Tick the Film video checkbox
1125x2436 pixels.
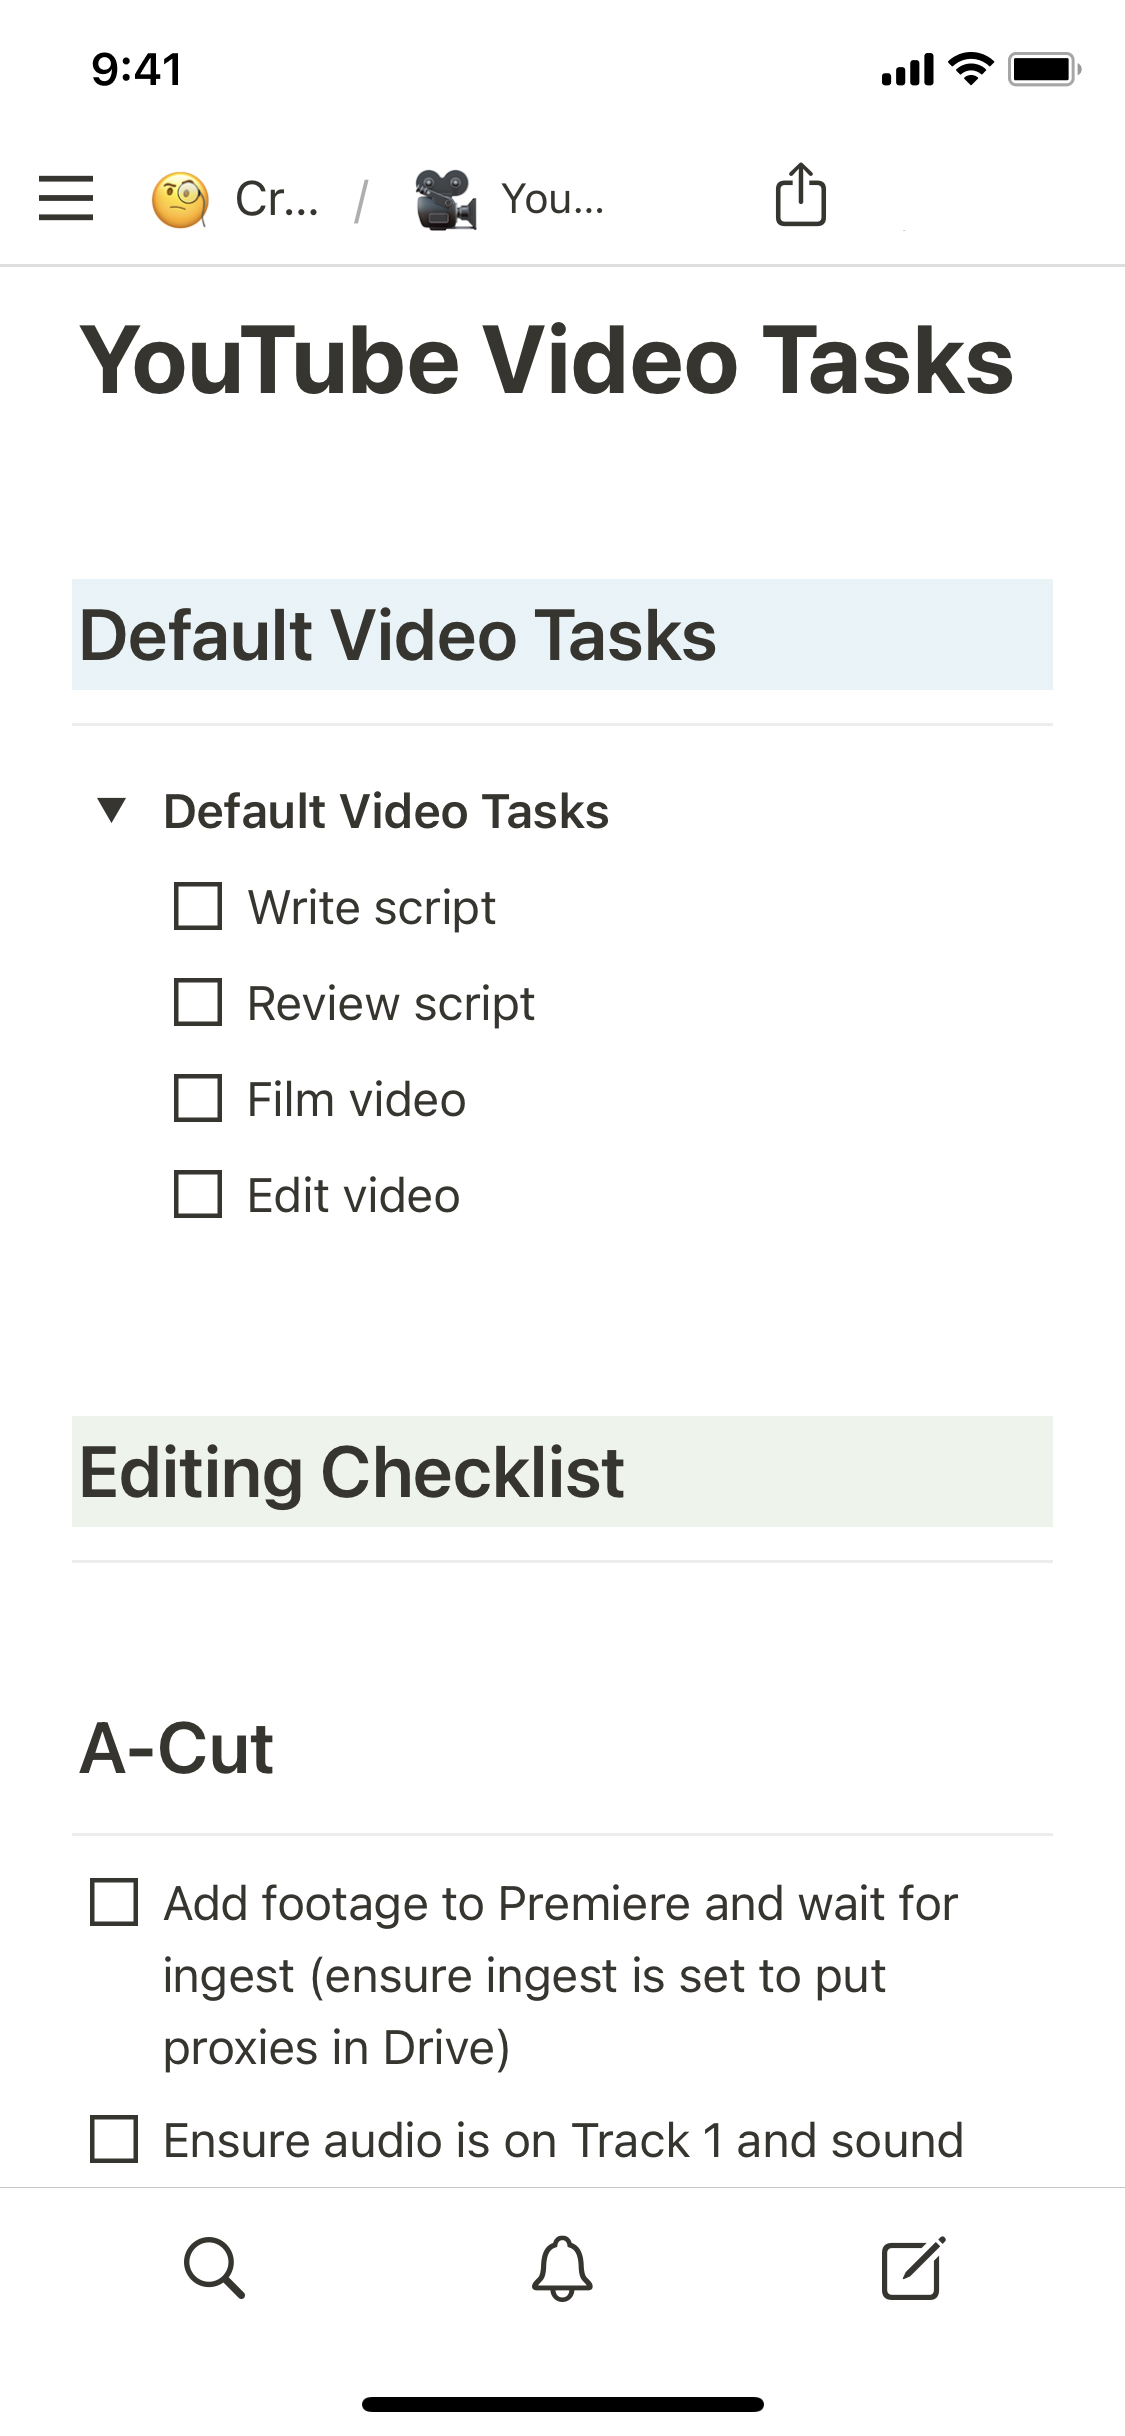click(198, 1099)
